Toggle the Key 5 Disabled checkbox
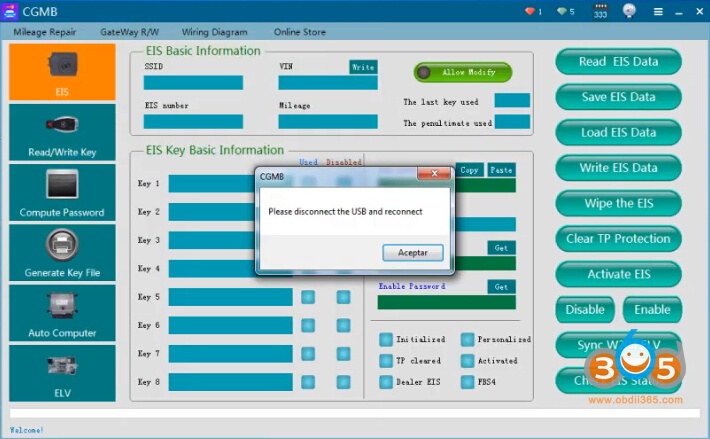 tap(343, 297)
